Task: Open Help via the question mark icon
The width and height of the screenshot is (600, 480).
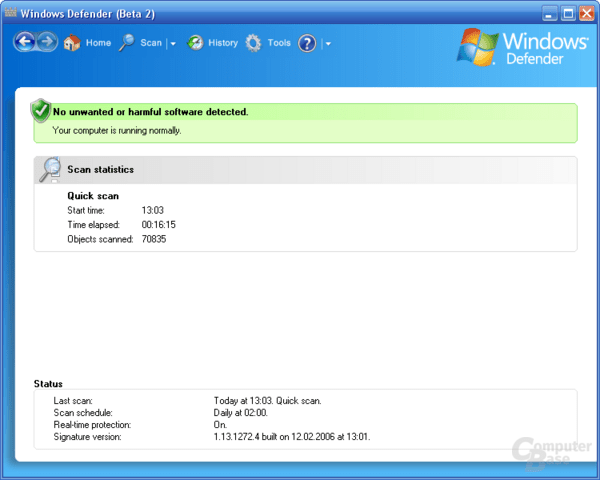Action: tap(307, 43)
